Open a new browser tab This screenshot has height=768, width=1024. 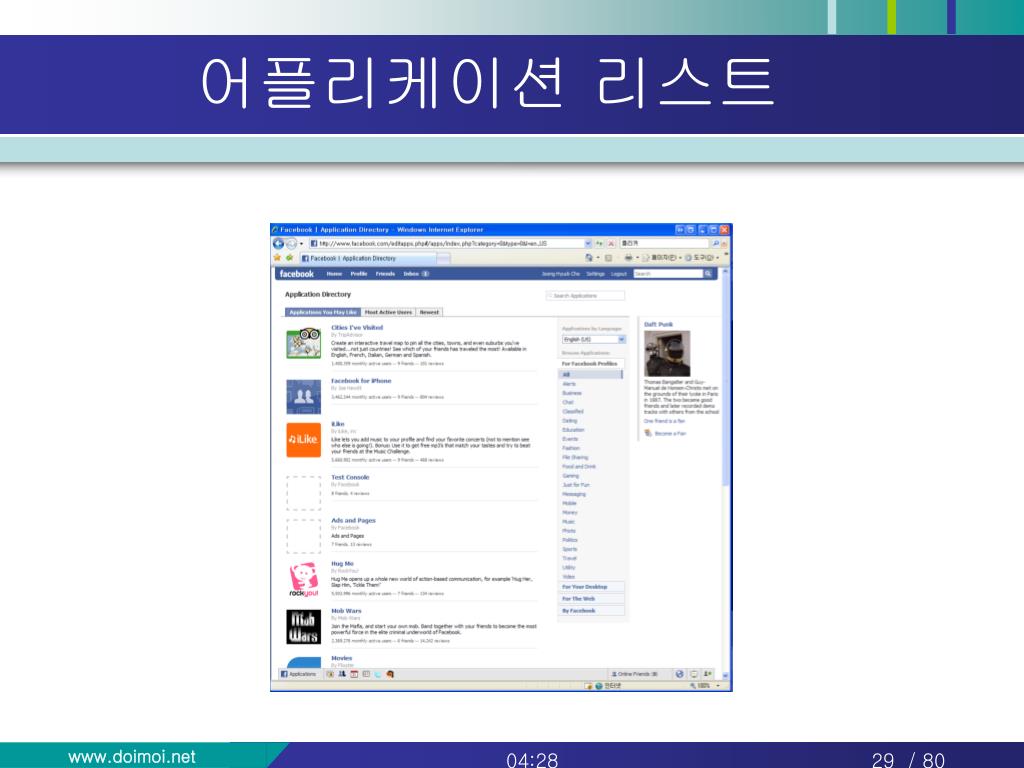[443, 259]
